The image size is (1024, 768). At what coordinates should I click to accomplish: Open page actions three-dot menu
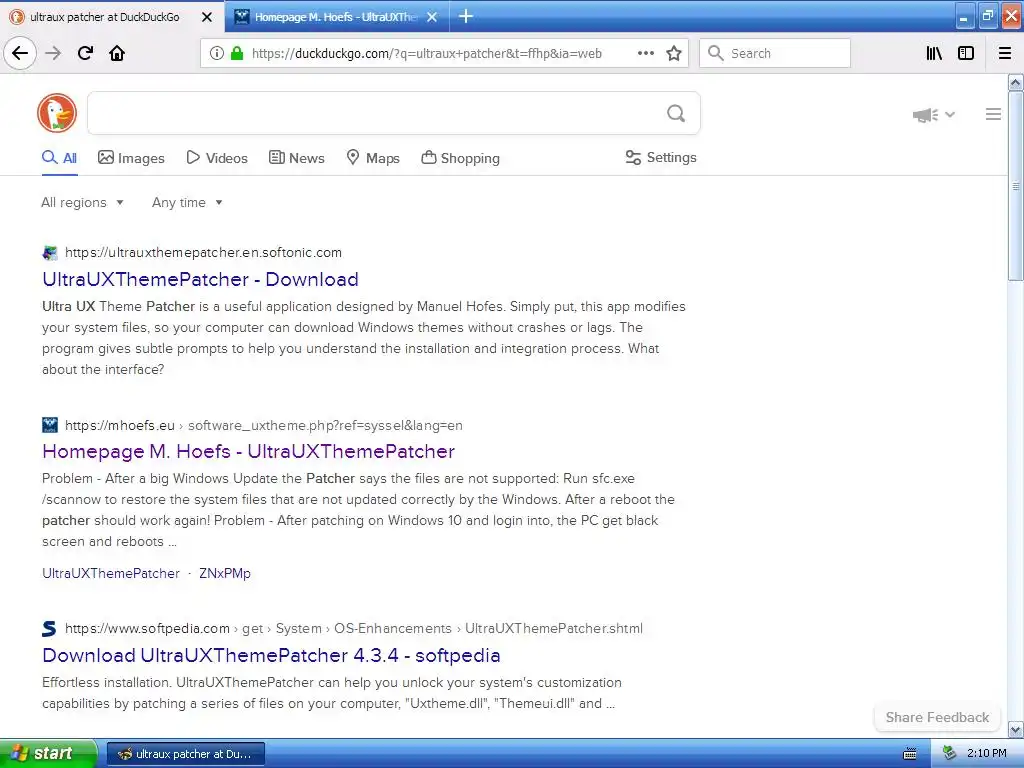(x=645, y=53)
